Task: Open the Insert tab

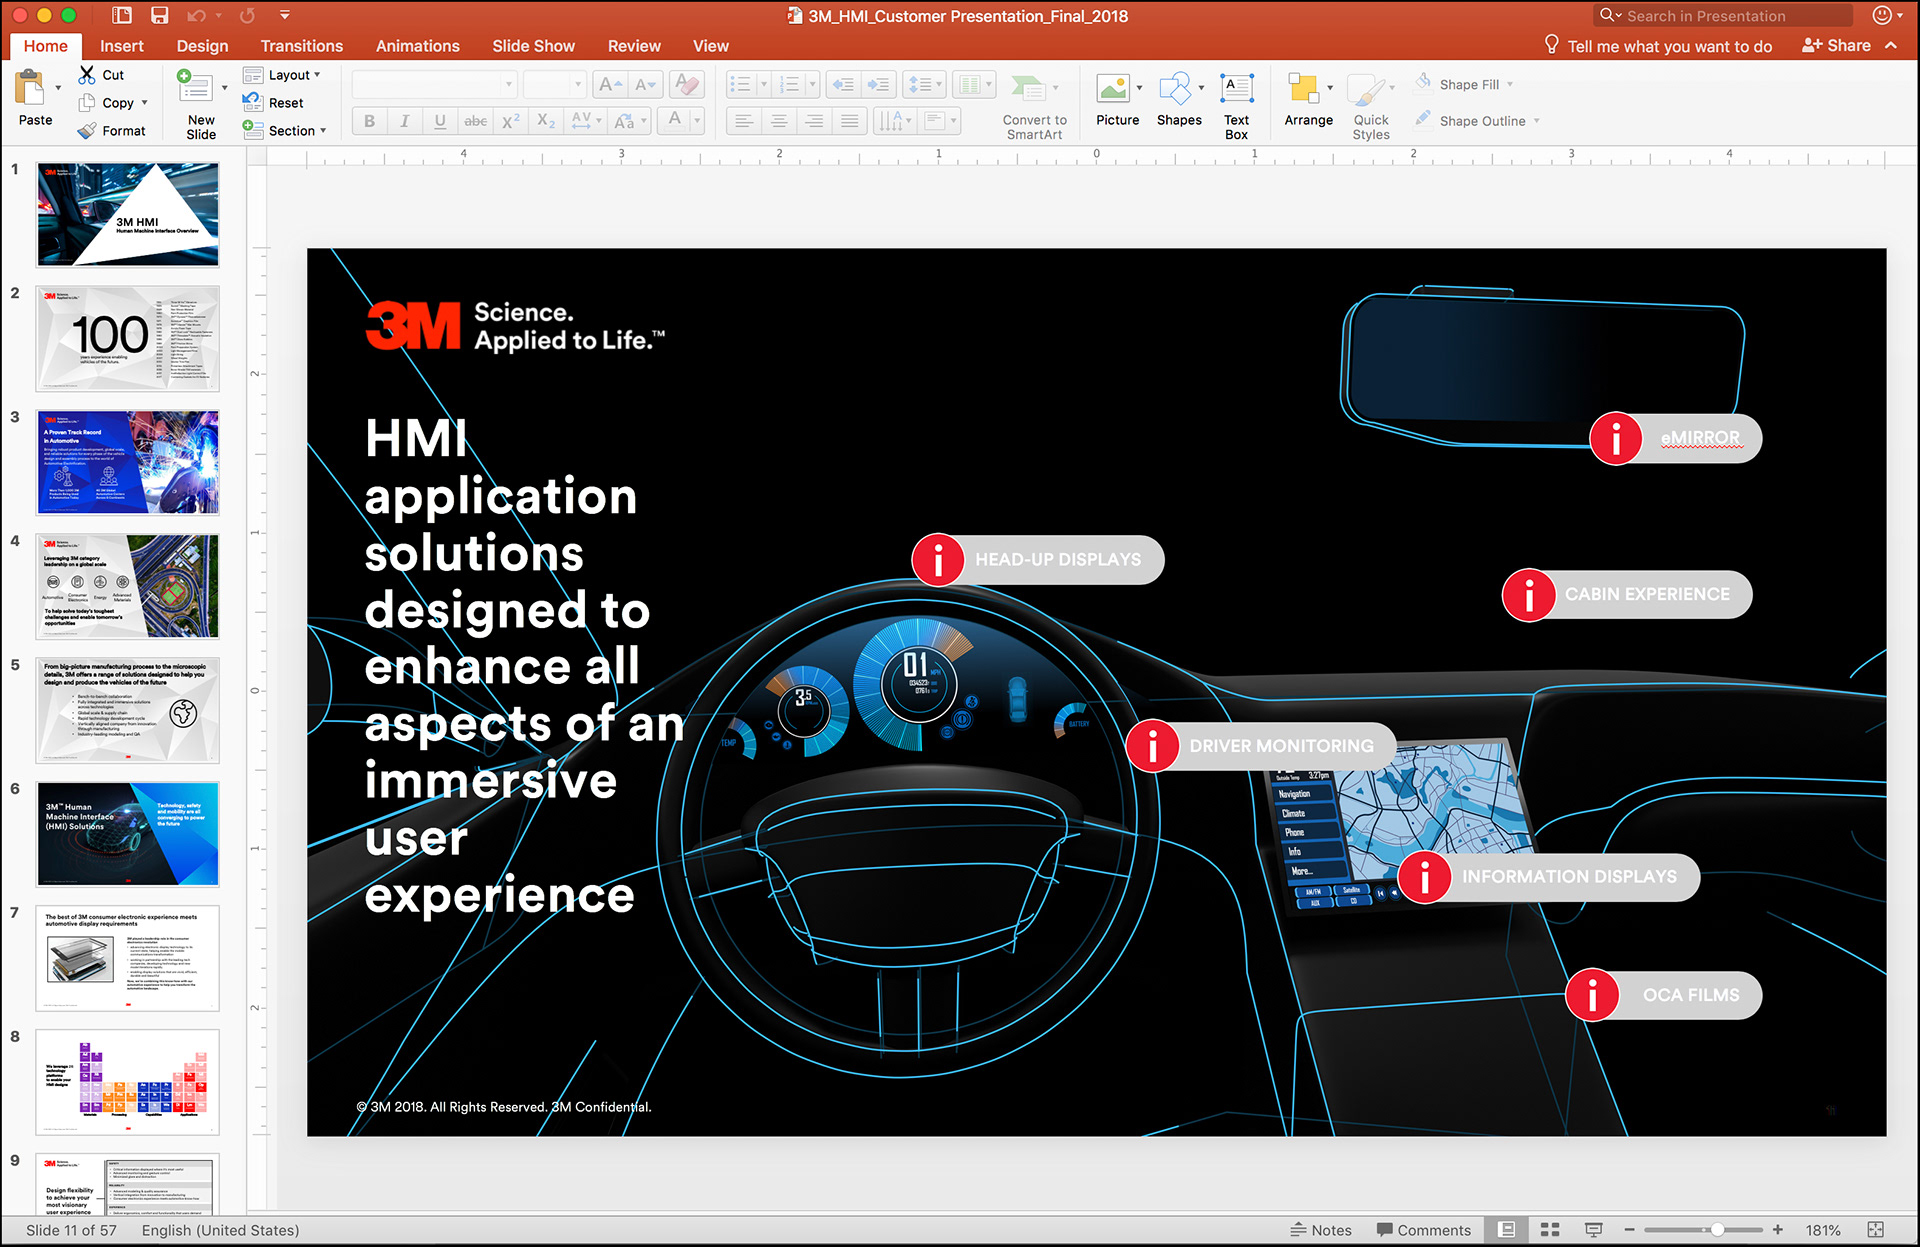Action: pos(122,46)
